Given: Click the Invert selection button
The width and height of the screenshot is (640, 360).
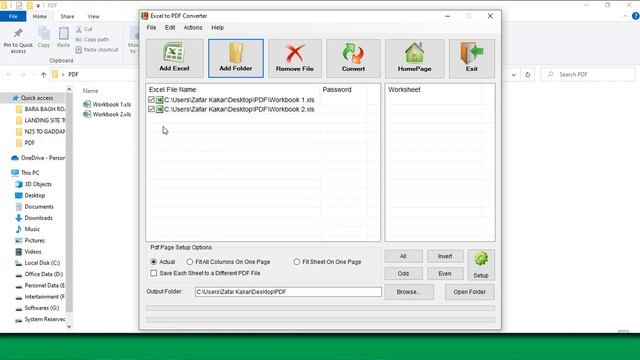Looking at the screenshot, I should tap(445, 256).
